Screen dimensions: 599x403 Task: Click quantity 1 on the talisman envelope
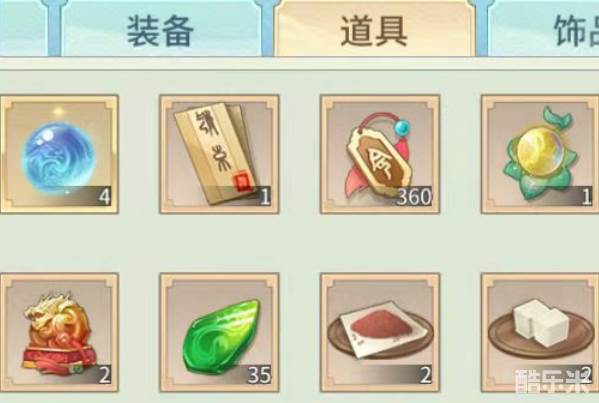265,197
